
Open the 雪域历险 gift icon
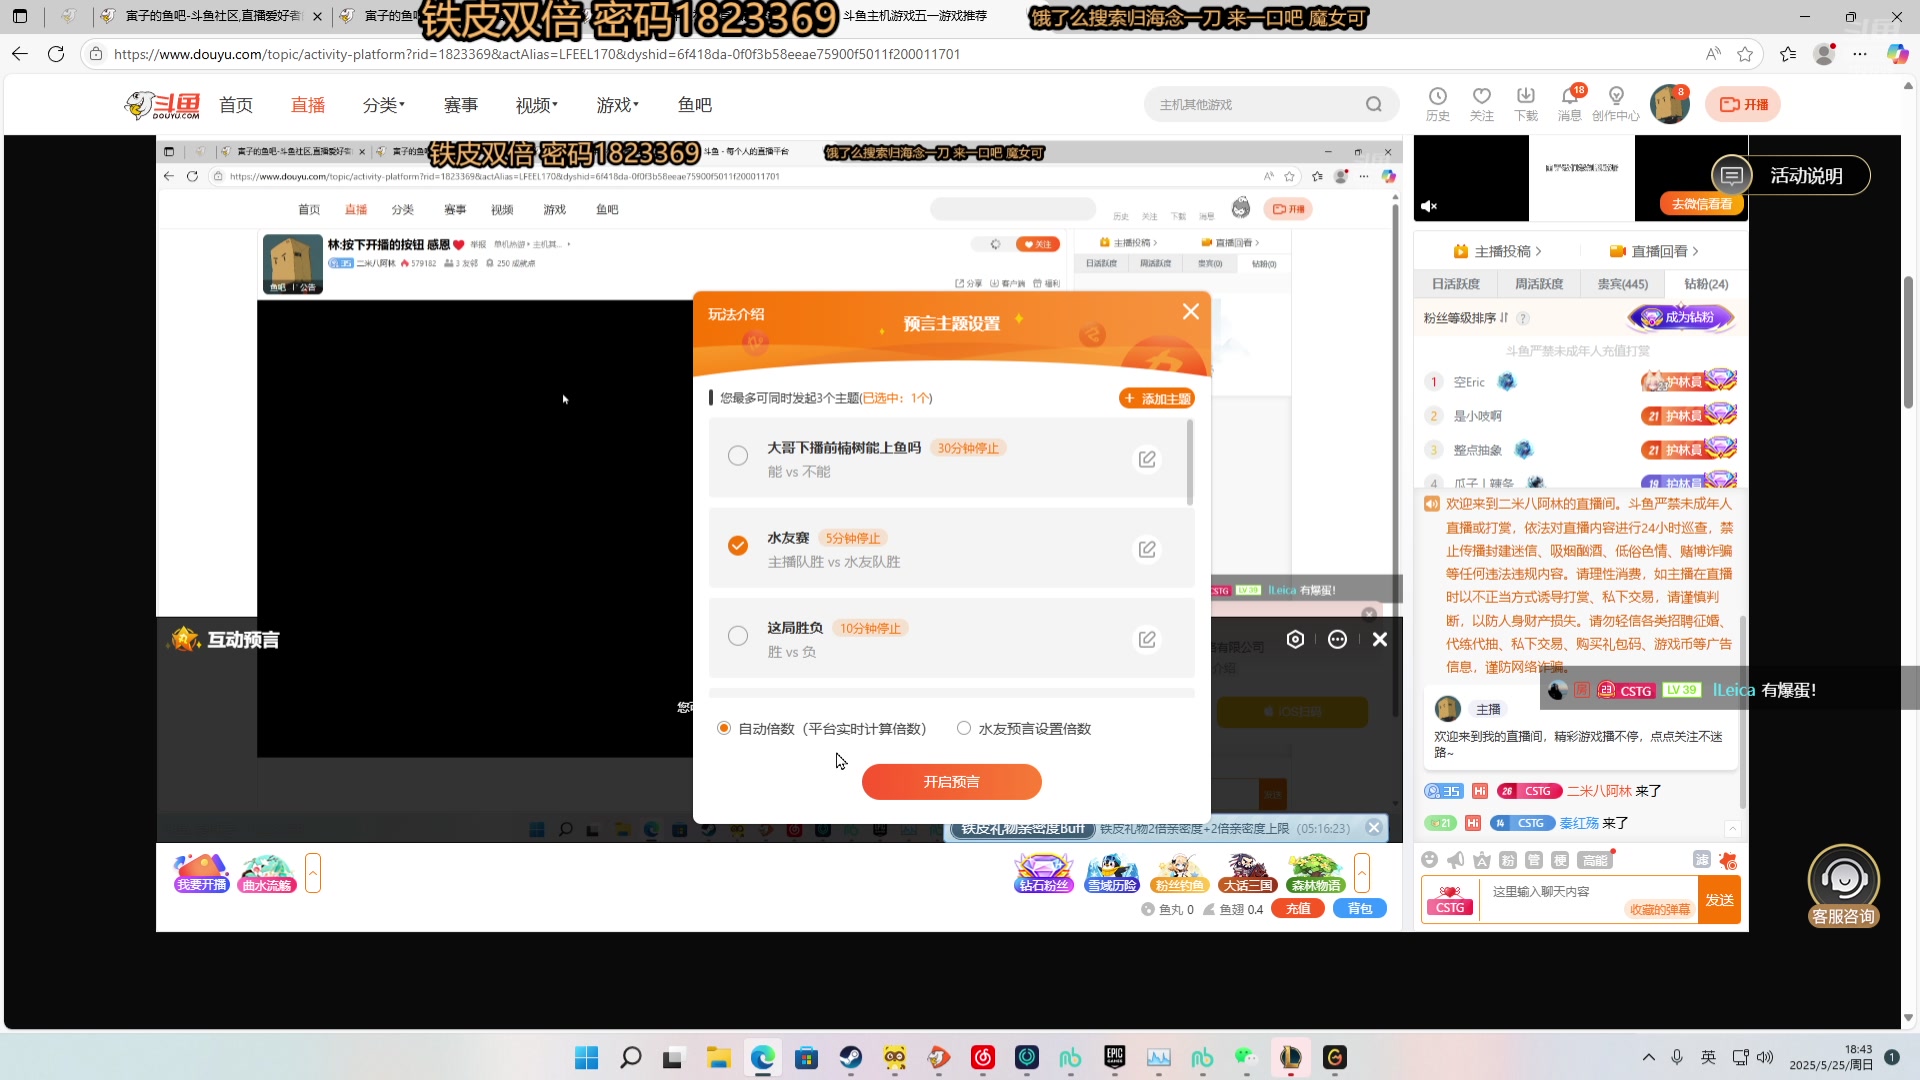(1112, 873)
